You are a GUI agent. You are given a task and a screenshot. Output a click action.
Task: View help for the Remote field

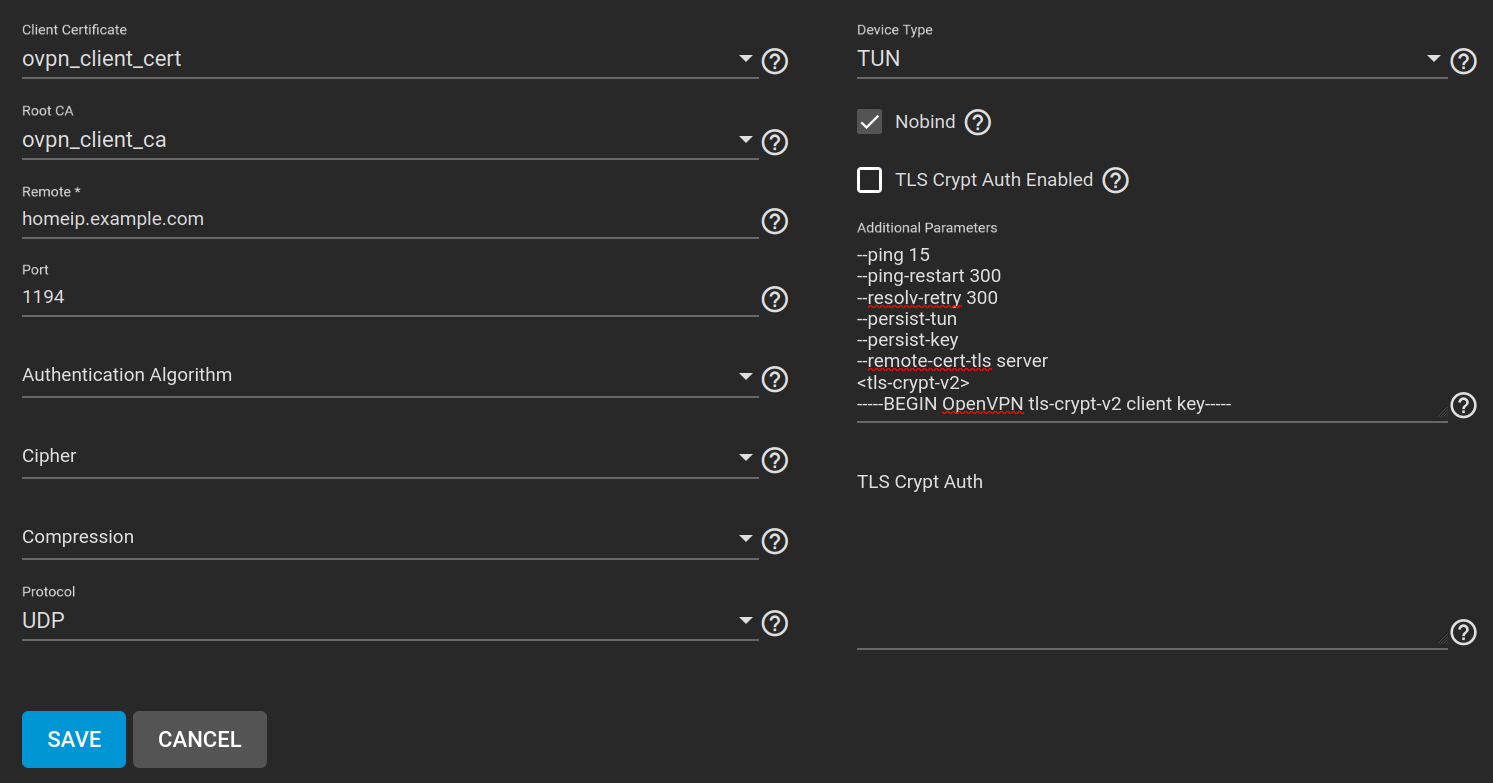point(775,221)
